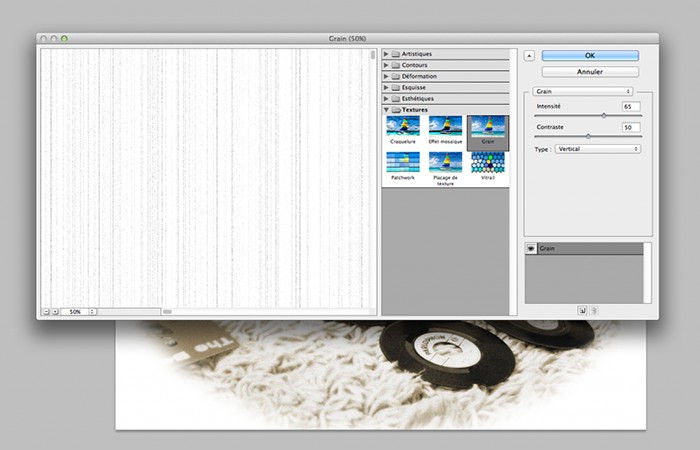Click the Esquisse folder icon
Screen dimensions: 700x450
point(396,88)
